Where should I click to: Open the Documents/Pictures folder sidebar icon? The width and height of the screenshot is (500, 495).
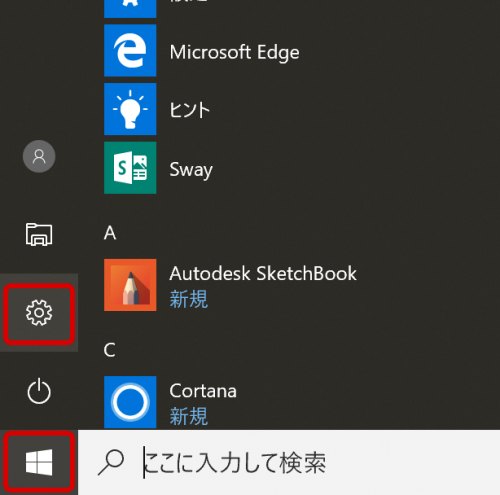point(39,234)
